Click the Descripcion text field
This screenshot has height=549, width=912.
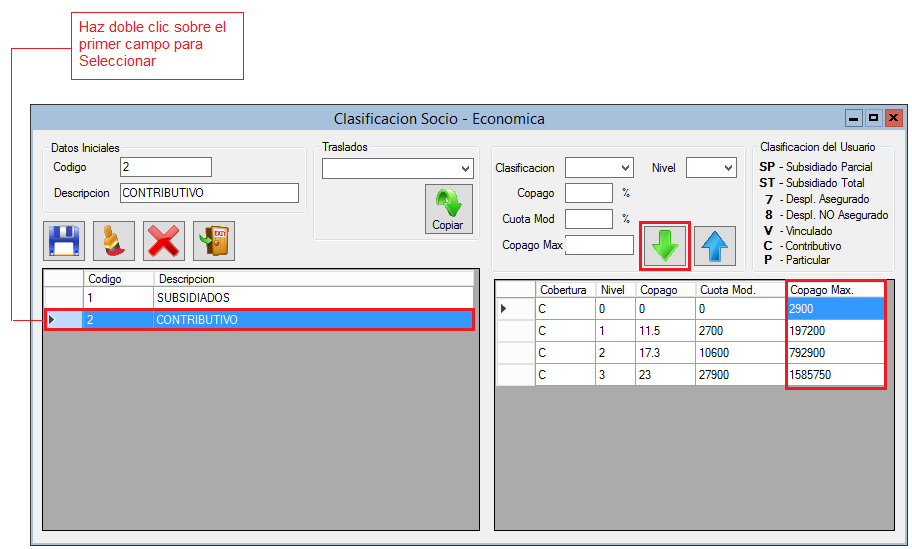point(209,193)
